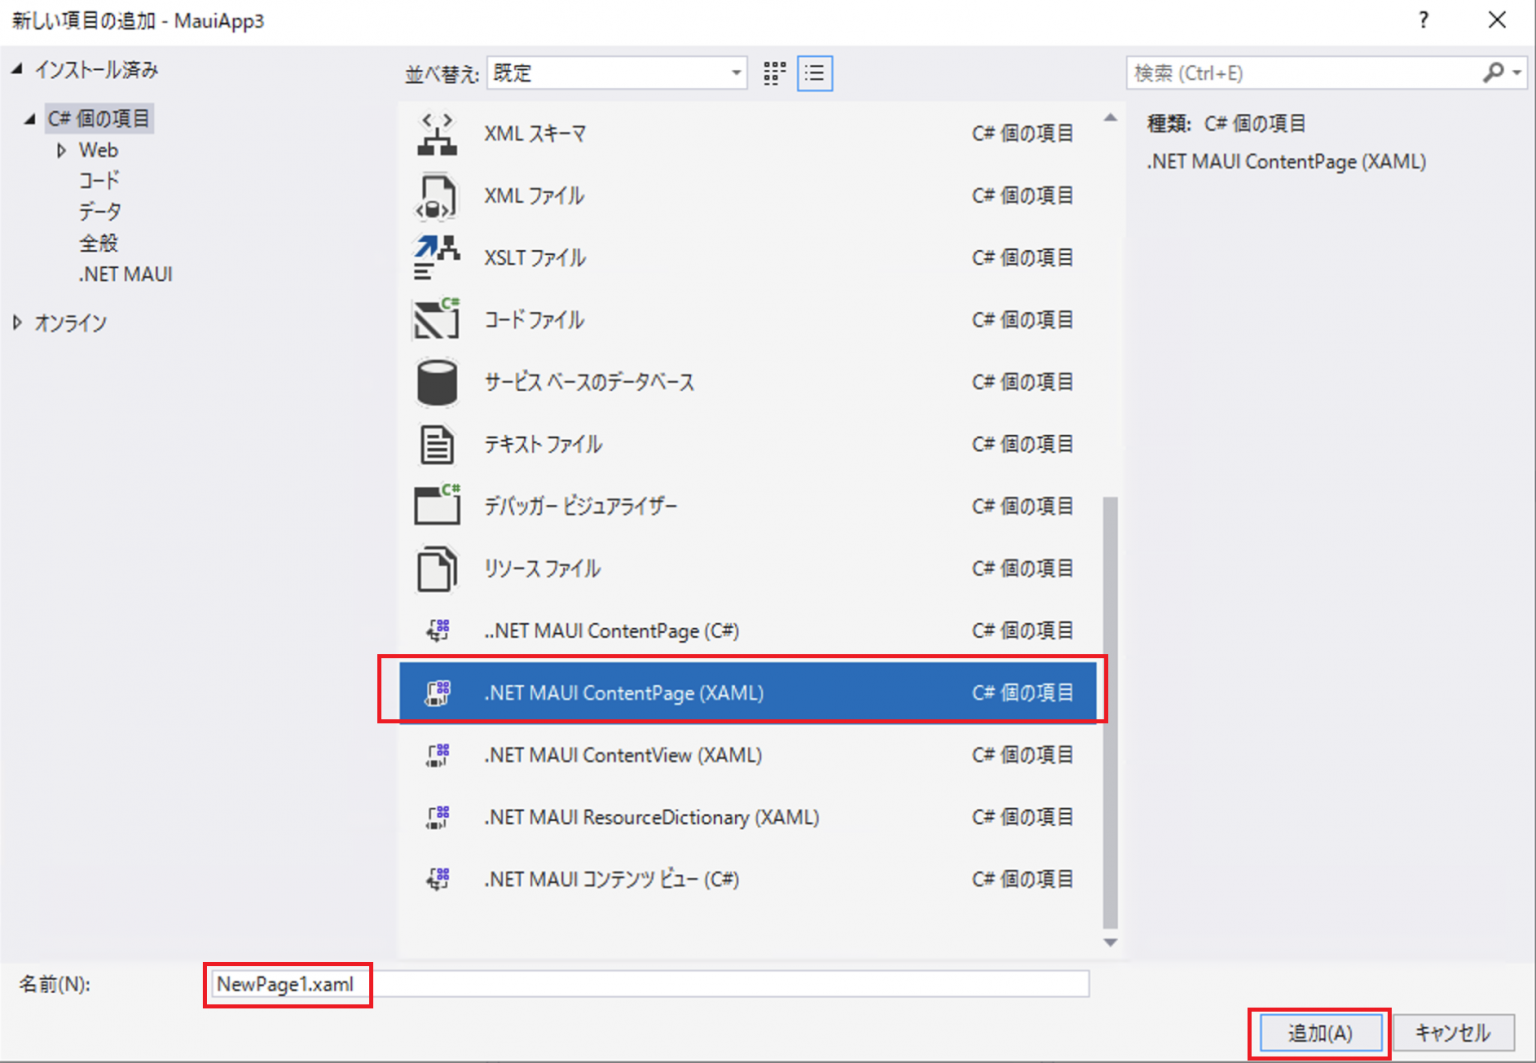
Task: Select the .NET MAUI category
Action: coord(125,273)
